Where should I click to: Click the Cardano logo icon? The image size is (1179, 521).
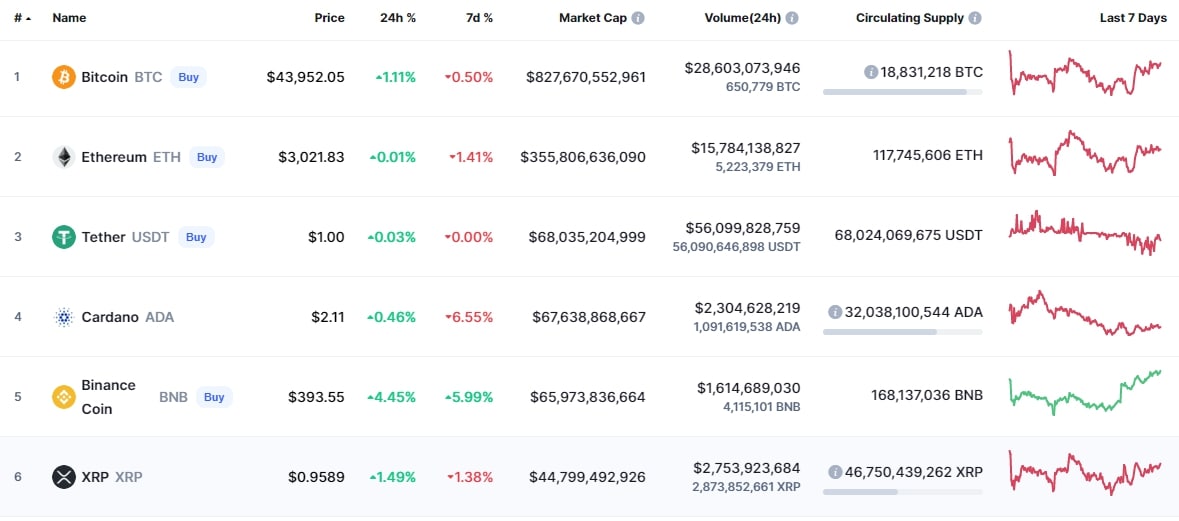point(64,317)
